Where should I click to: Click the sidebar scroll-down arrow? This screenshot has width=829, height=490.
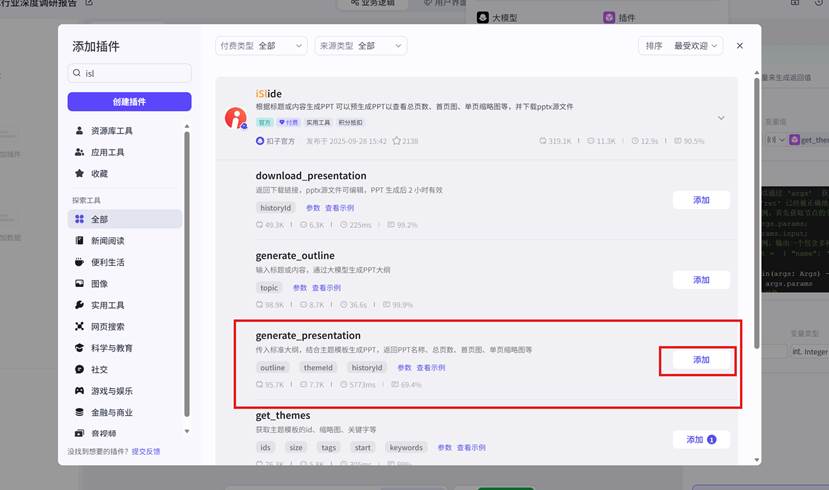click(x=187, y=431)
